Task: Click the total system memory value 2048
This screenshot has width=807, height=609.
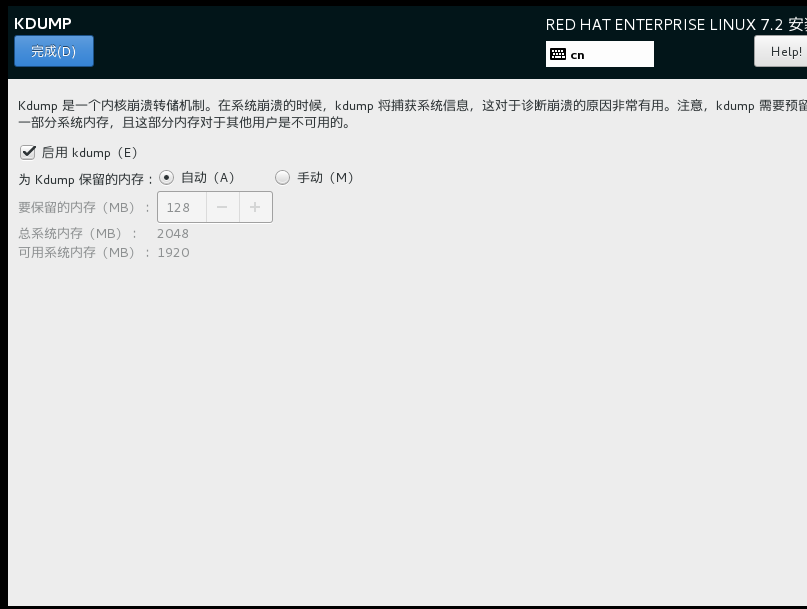Action: 173,234
